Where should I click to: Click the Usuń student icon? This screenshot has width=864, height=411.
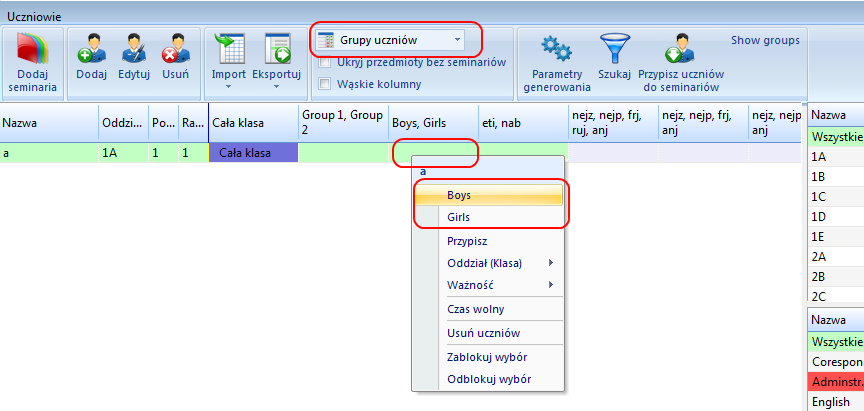pyautogui.click(x=176, y=48)
